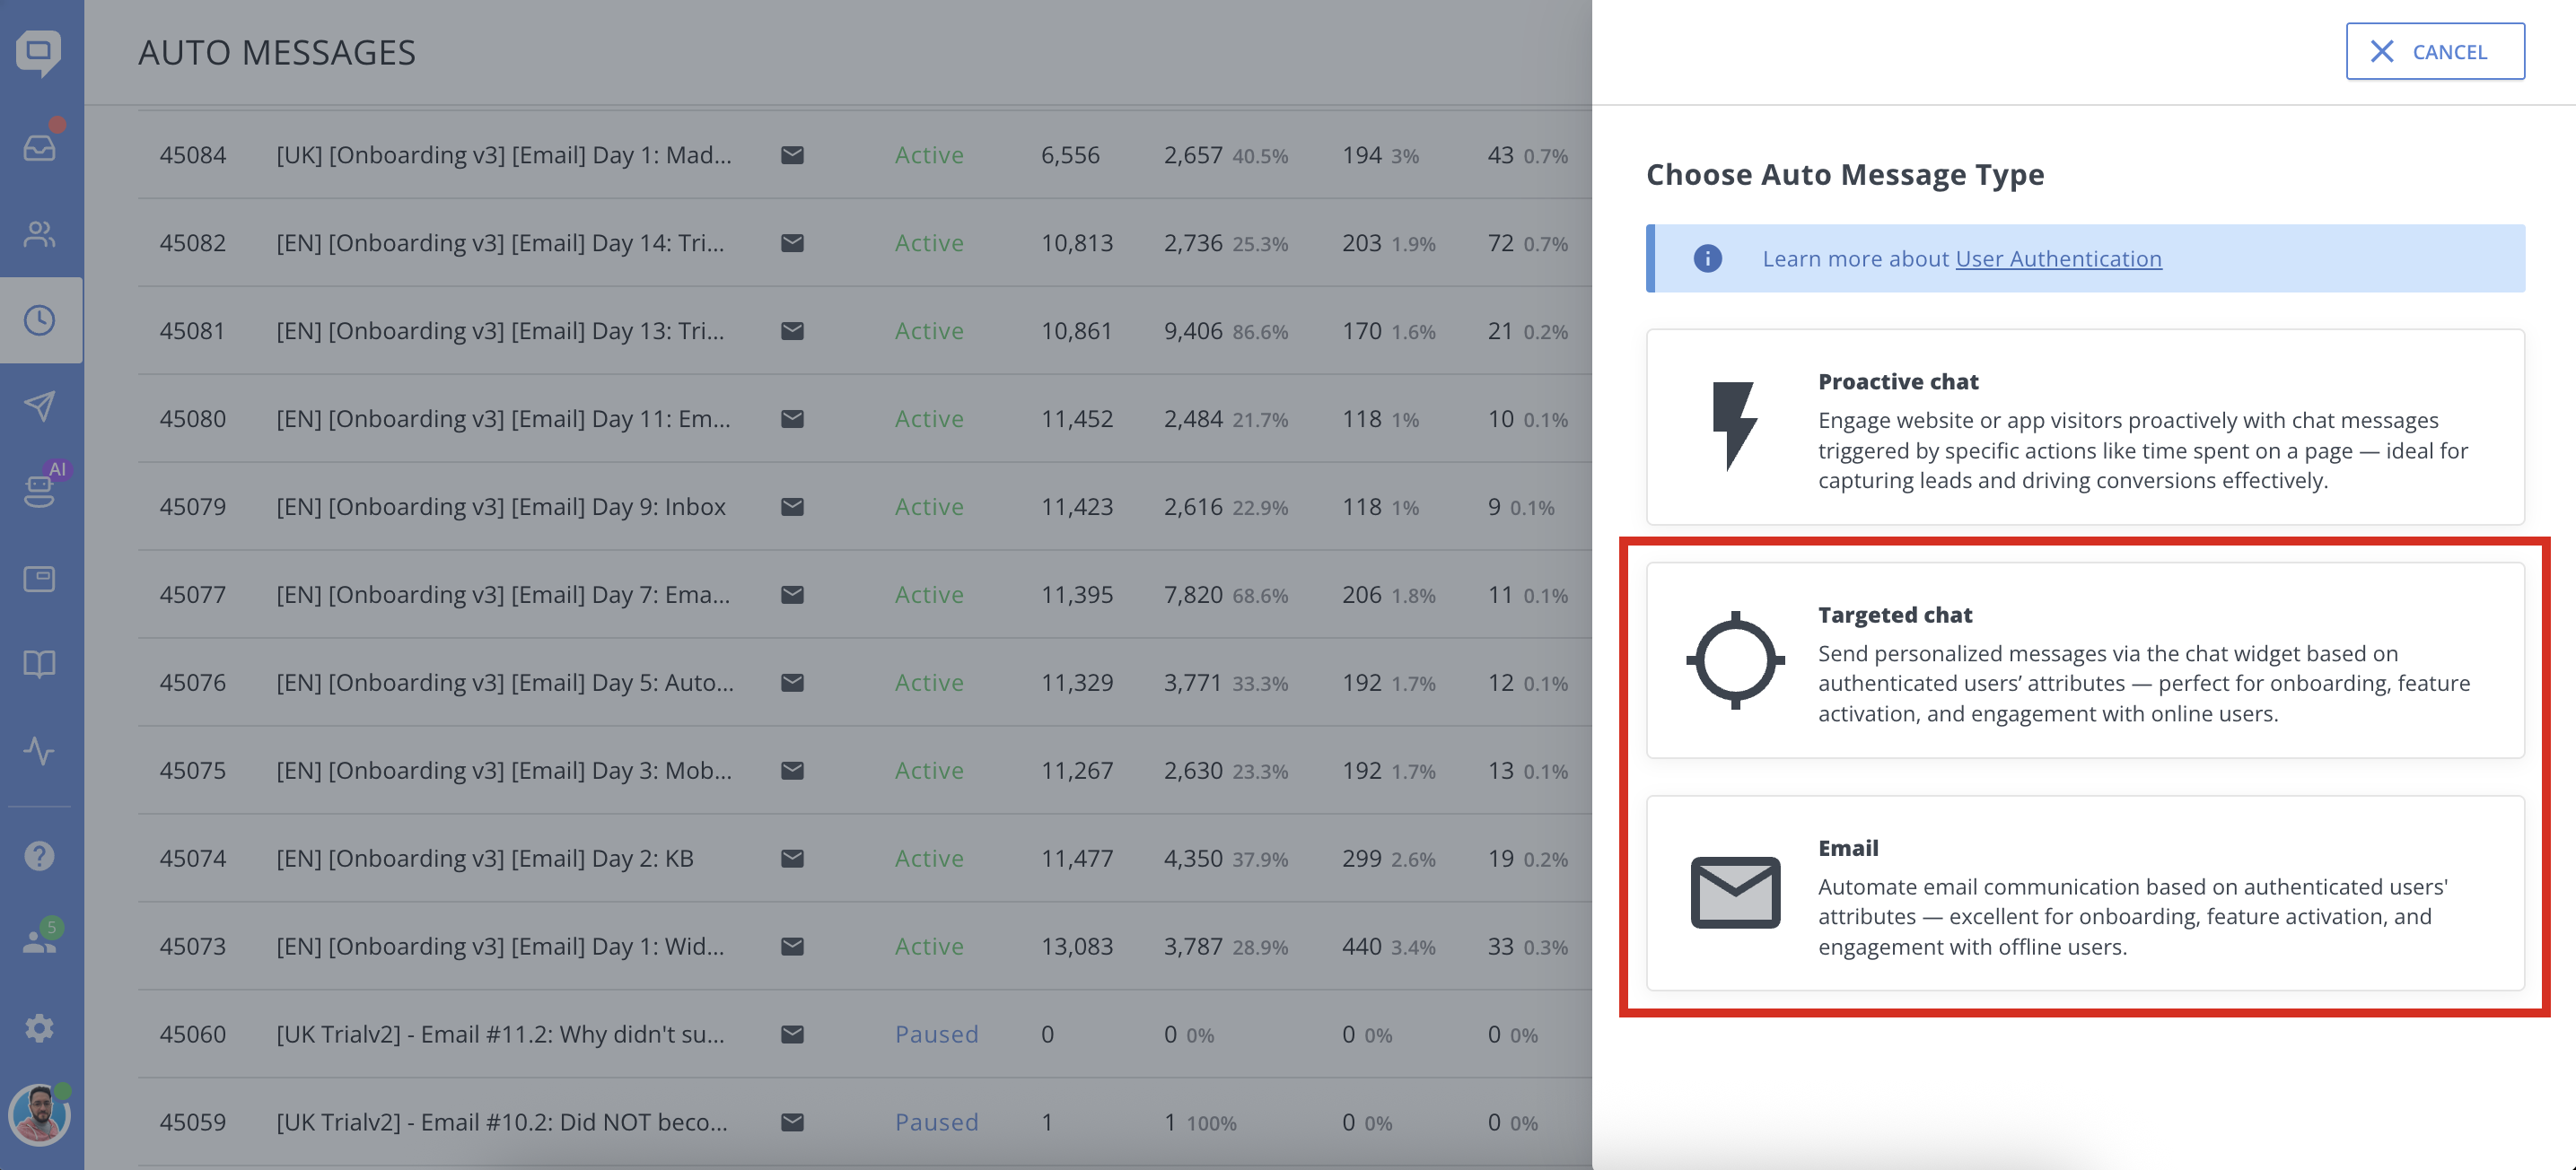Open Email #10.2: Did NOT beco... message

(502, 1122)
